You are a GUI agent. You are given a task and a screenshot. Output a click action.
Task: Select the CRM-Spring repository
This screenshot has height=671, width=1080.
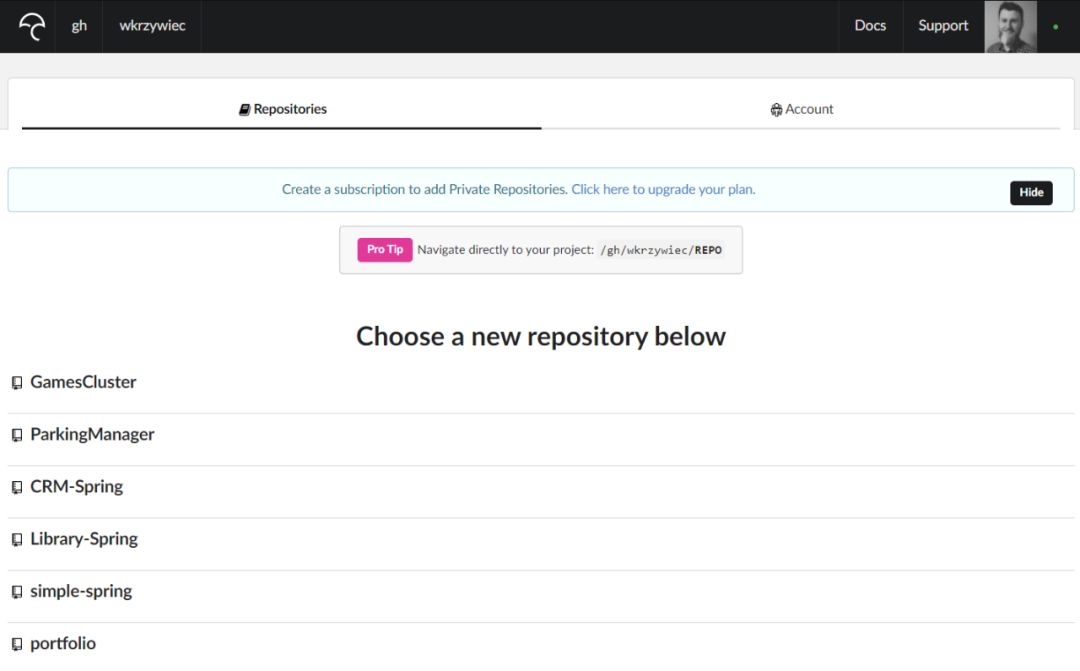pyautogui.click(x=77, y=487)
